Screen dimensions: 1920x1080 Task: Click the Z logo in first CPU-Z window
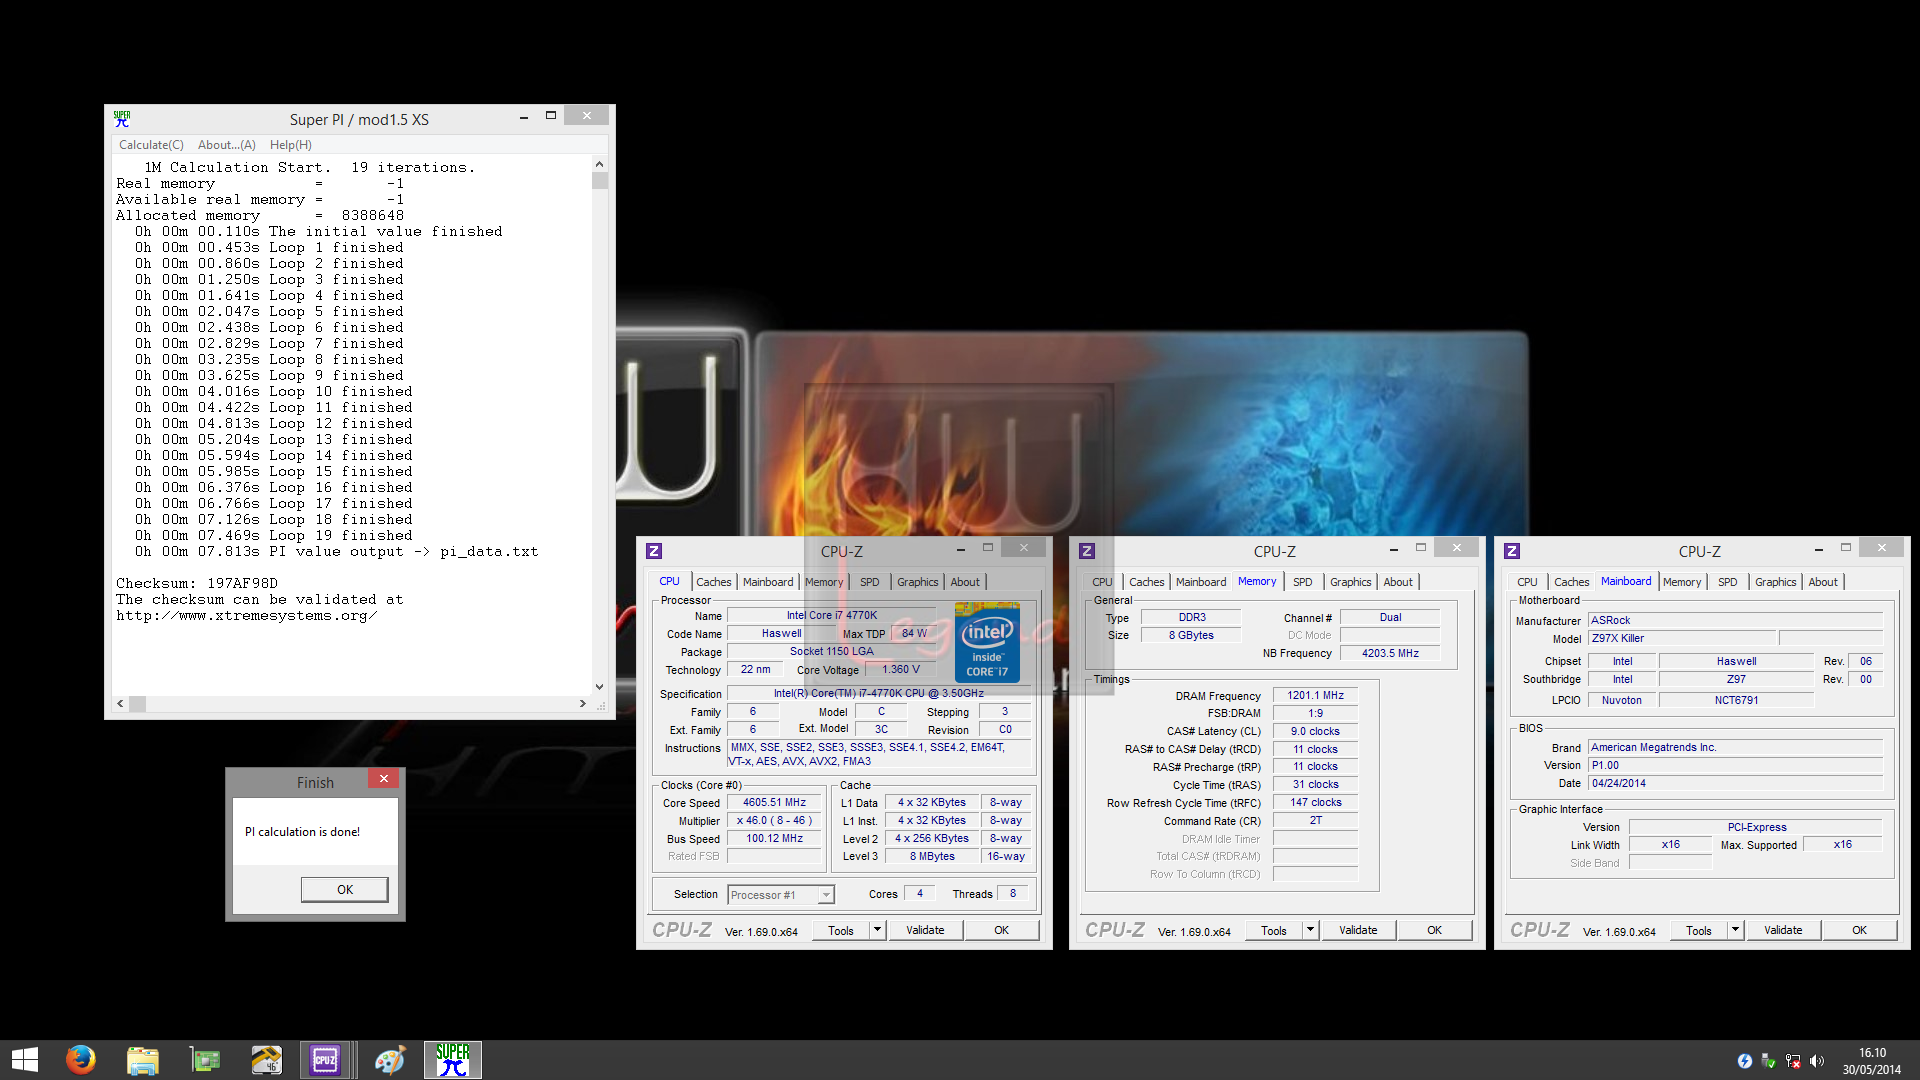click(654, 551)
